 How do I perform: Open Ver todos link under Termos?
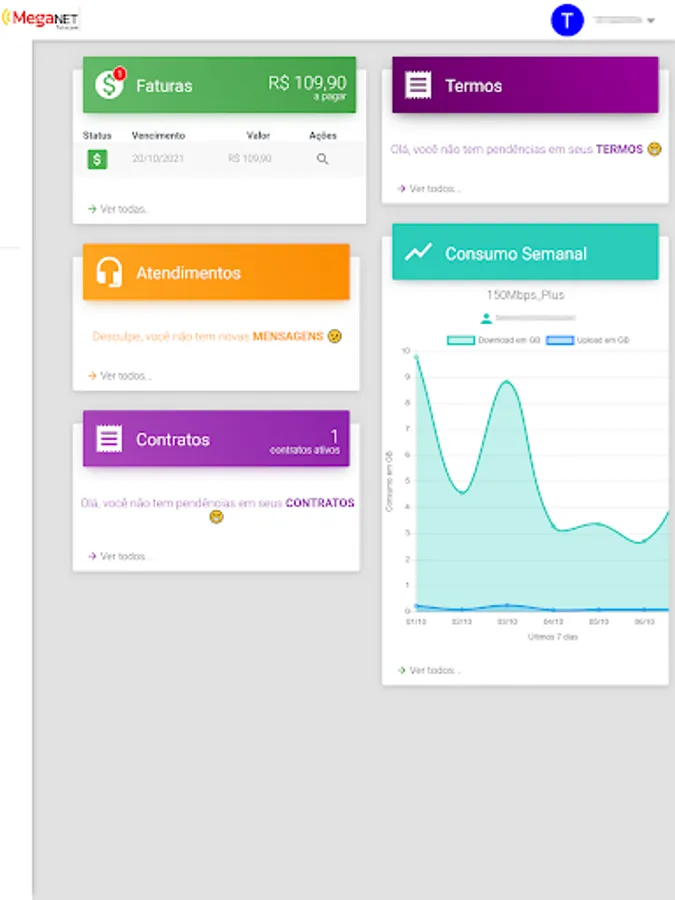point(429,188)
